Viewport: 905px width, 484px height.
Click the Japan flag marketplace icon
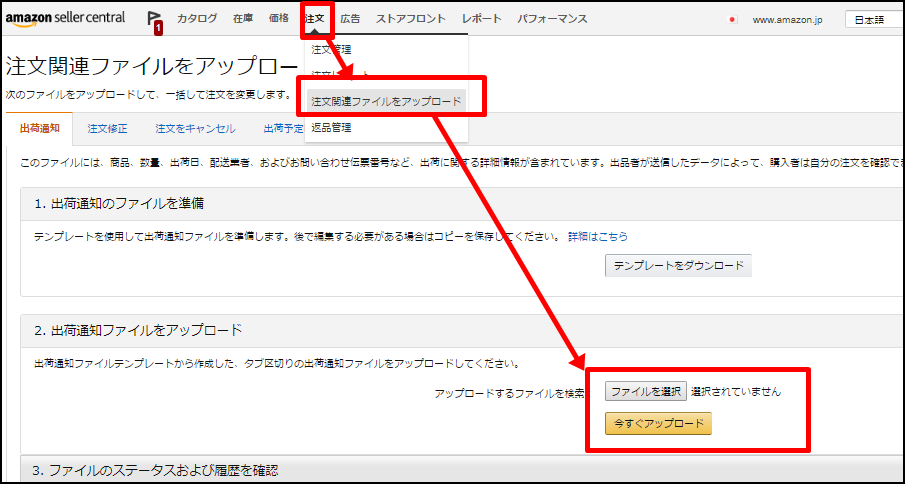pos(732,20)
